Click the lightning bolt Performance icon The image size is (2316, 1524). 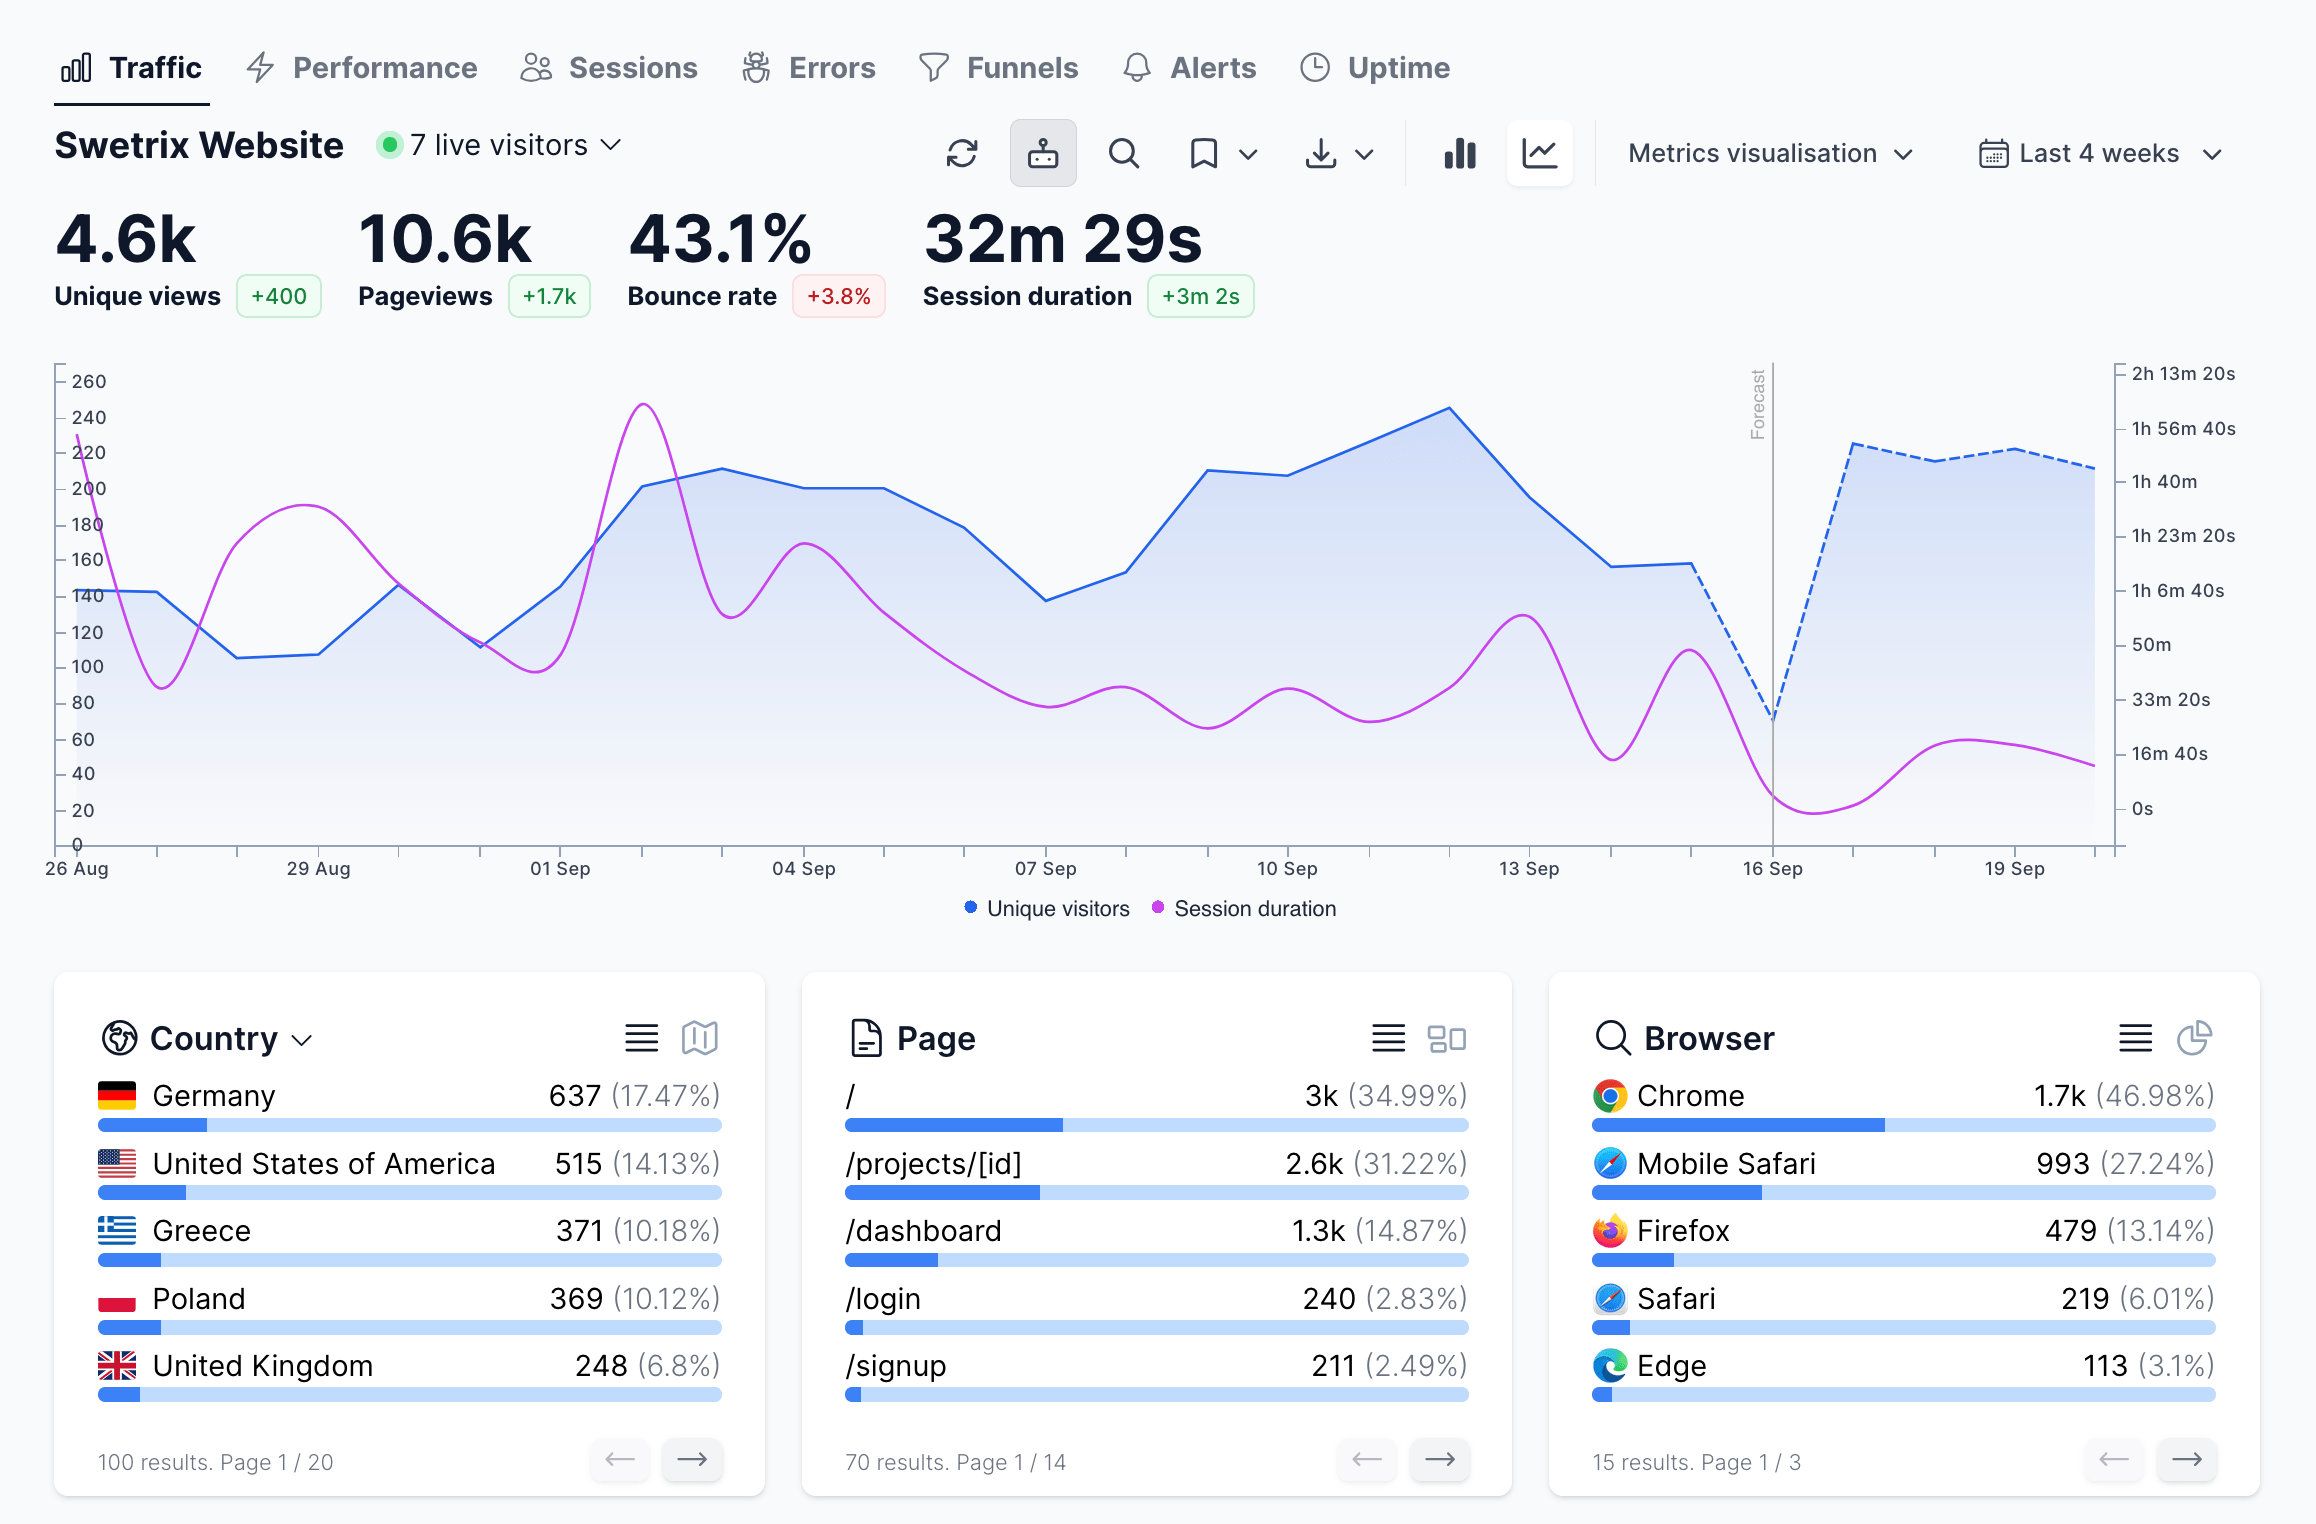pyautogui.click(x=260, y=68)
